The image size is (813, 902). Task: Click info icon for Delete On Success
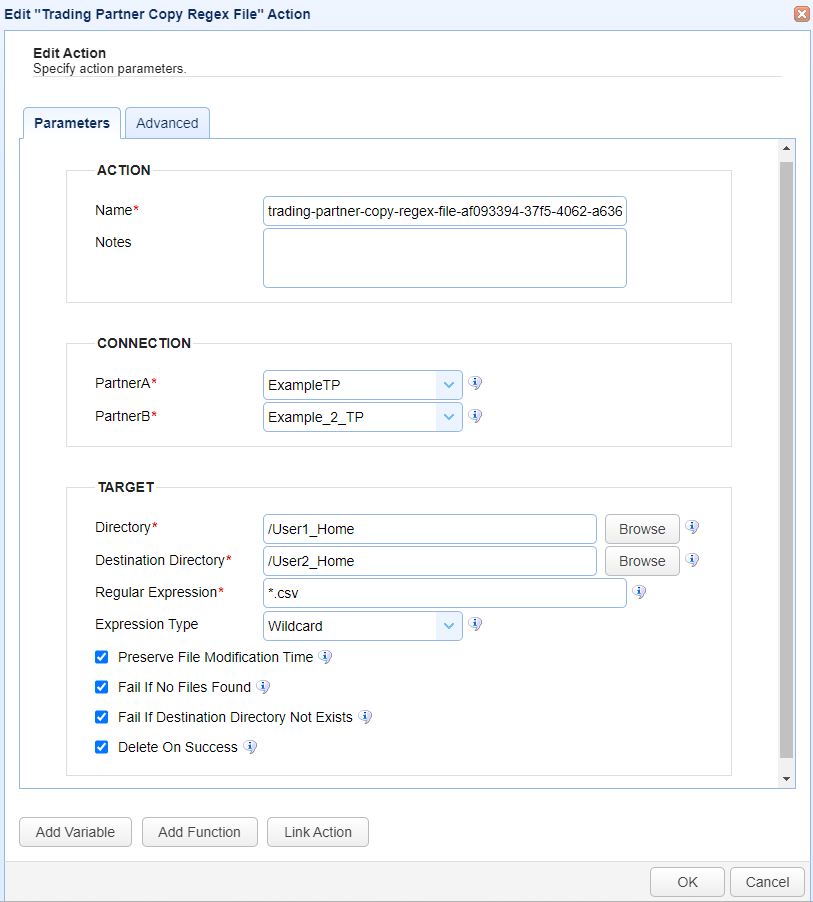pyautogui.click(x=250, y=747)
